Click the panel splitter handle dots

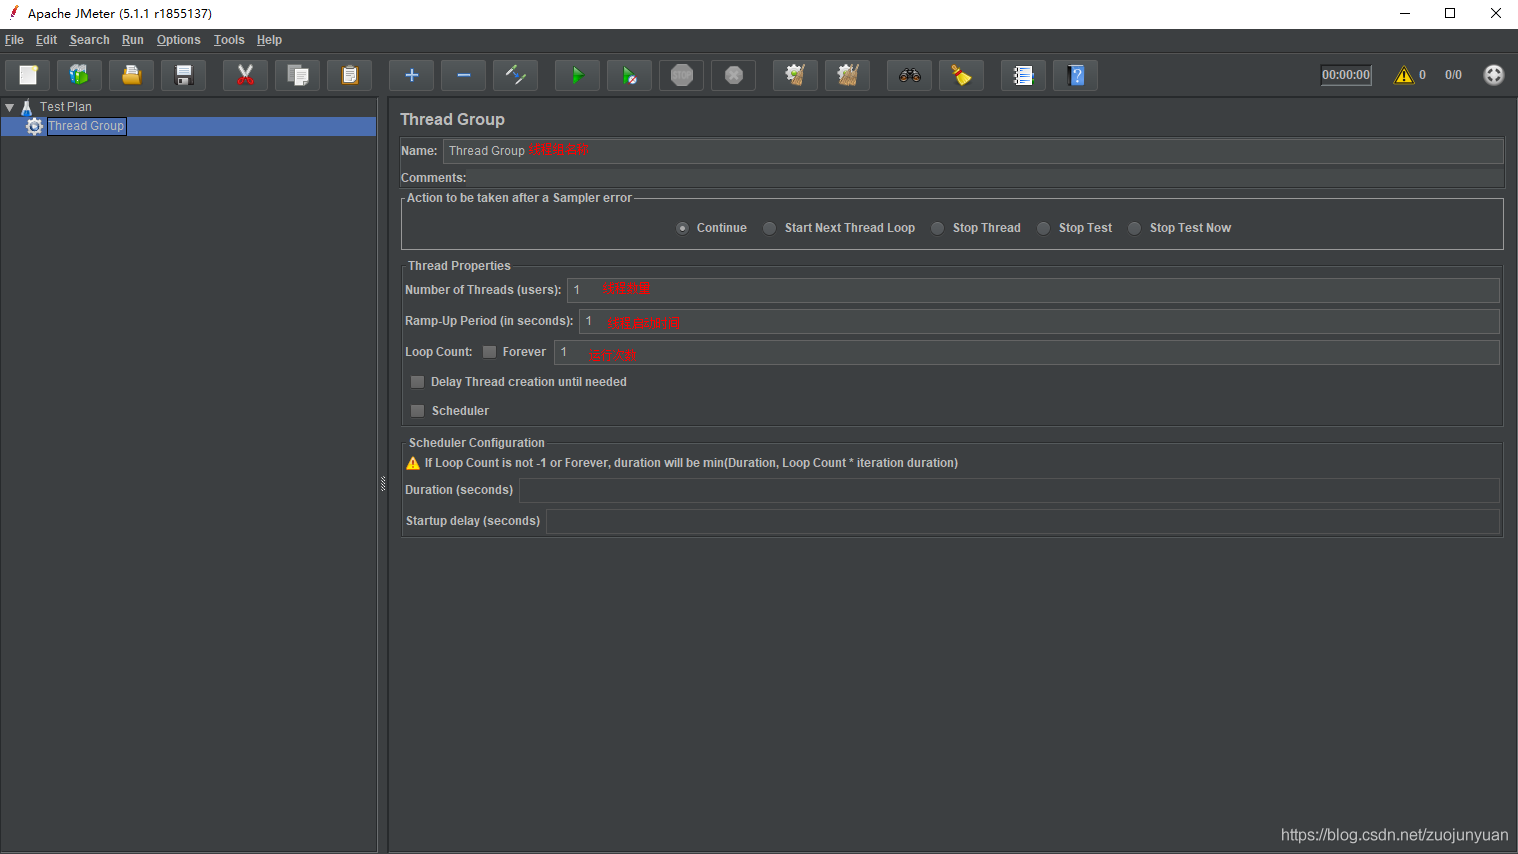click(383, 484)
